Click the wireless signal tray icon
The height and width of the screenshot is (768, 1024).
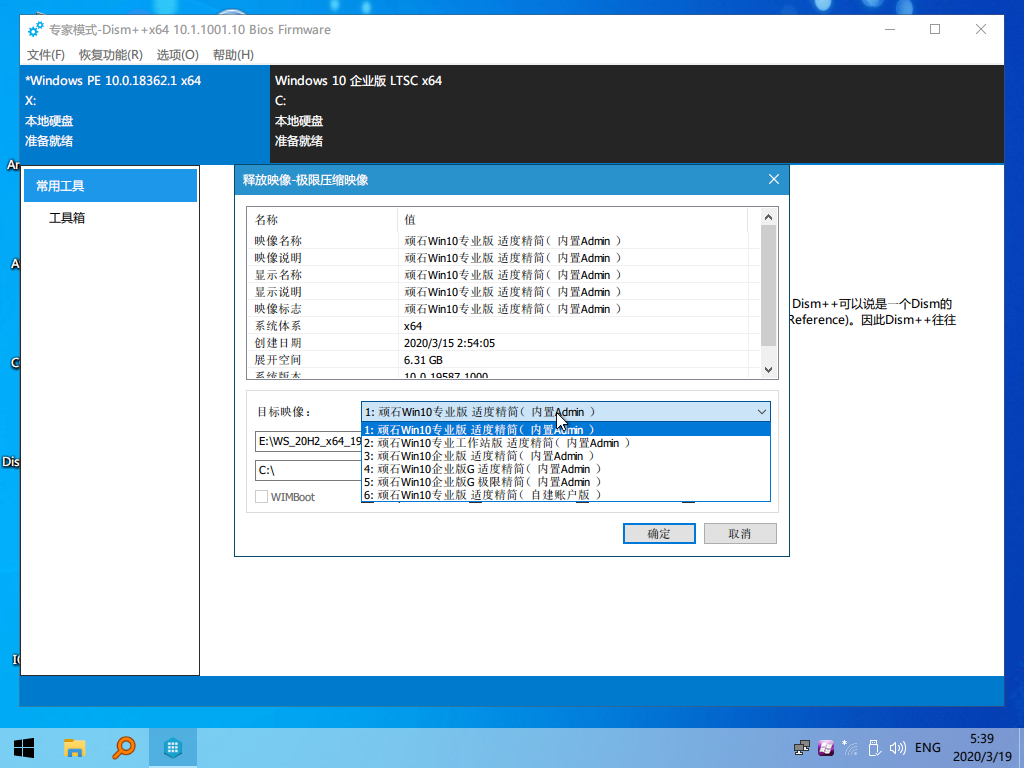(x=850, y=748)
